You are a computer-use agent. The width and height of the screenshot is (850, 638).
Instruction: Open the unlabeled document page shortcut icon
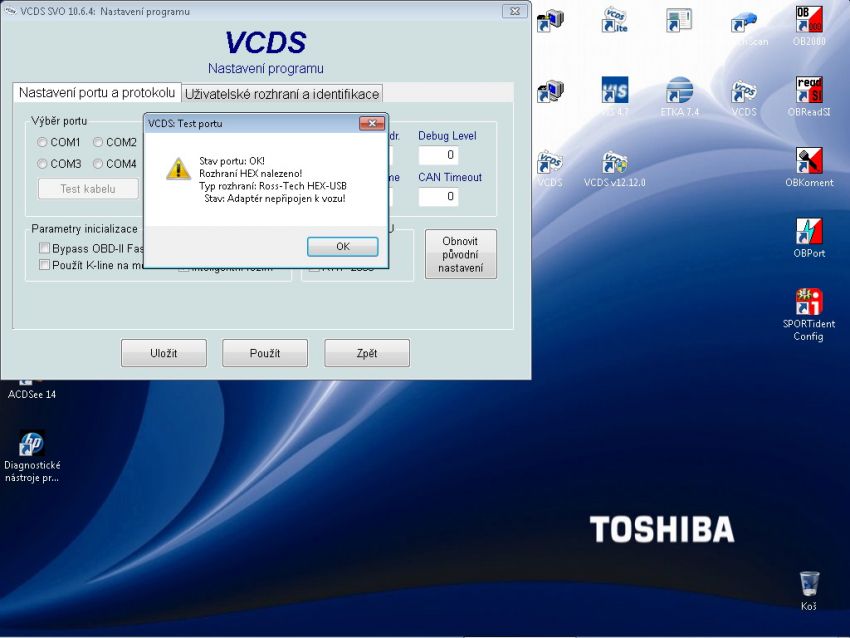[679, 21]
